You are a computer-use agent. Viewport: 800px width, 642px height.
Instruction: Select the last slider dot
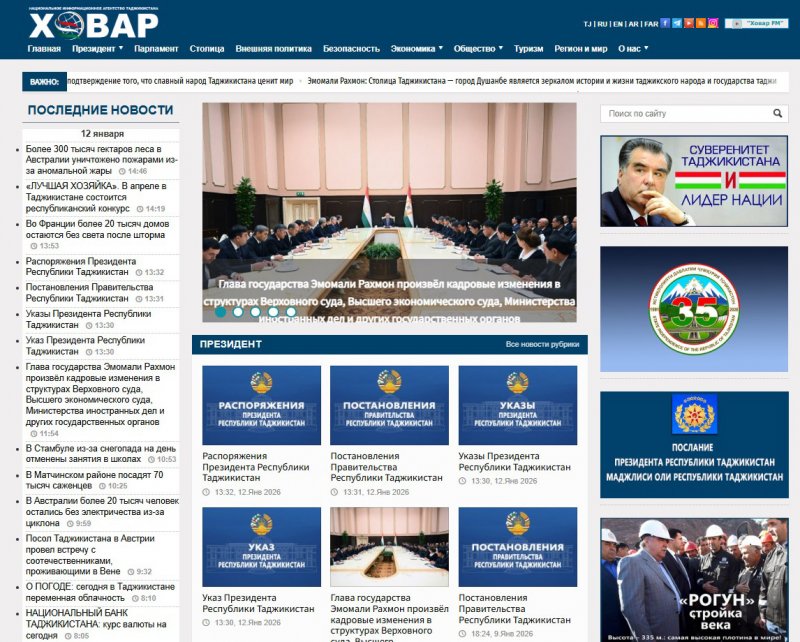[291, 311]
